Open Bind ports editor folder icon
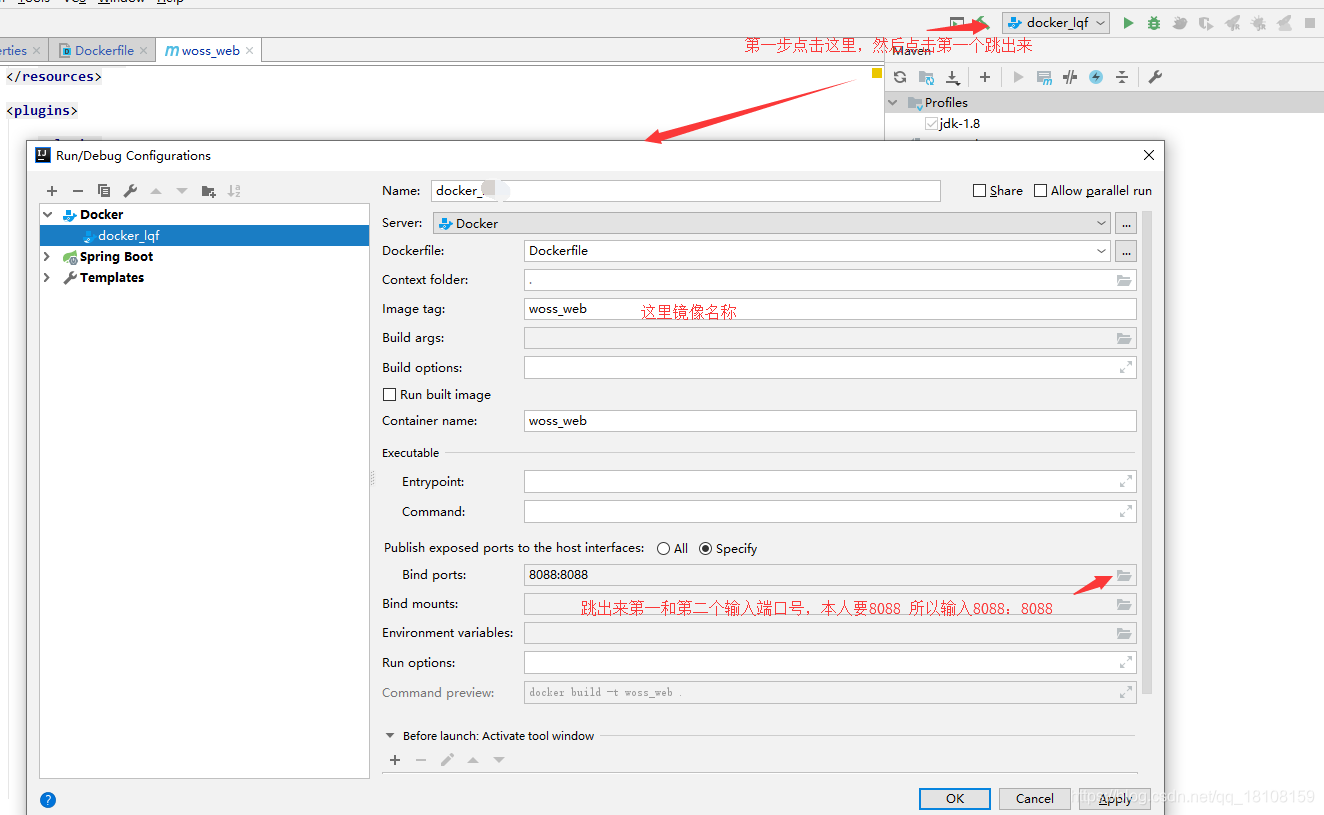The height and width of the screenshot is (815, 1324). coord(1124,575)
